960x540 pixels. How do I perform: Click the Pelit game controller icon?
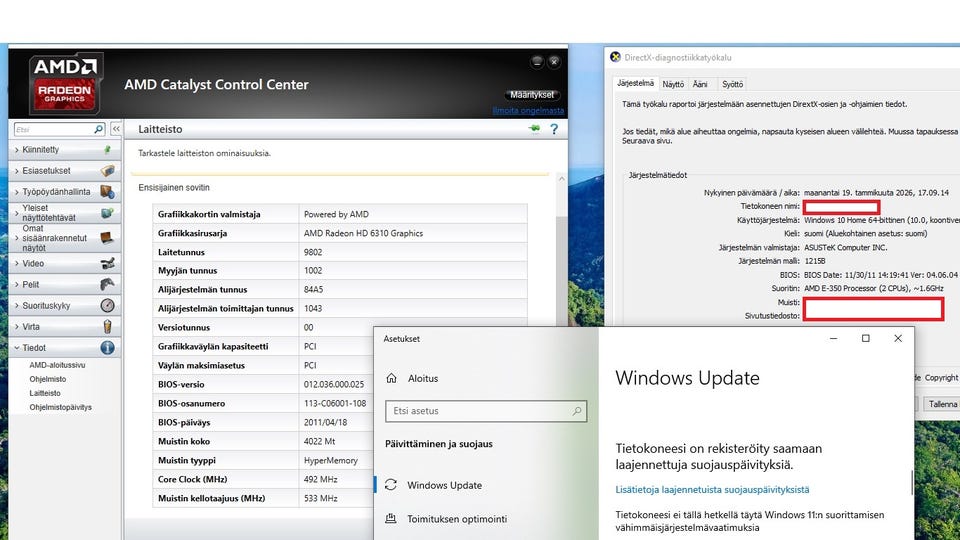[x=107, y=284]
